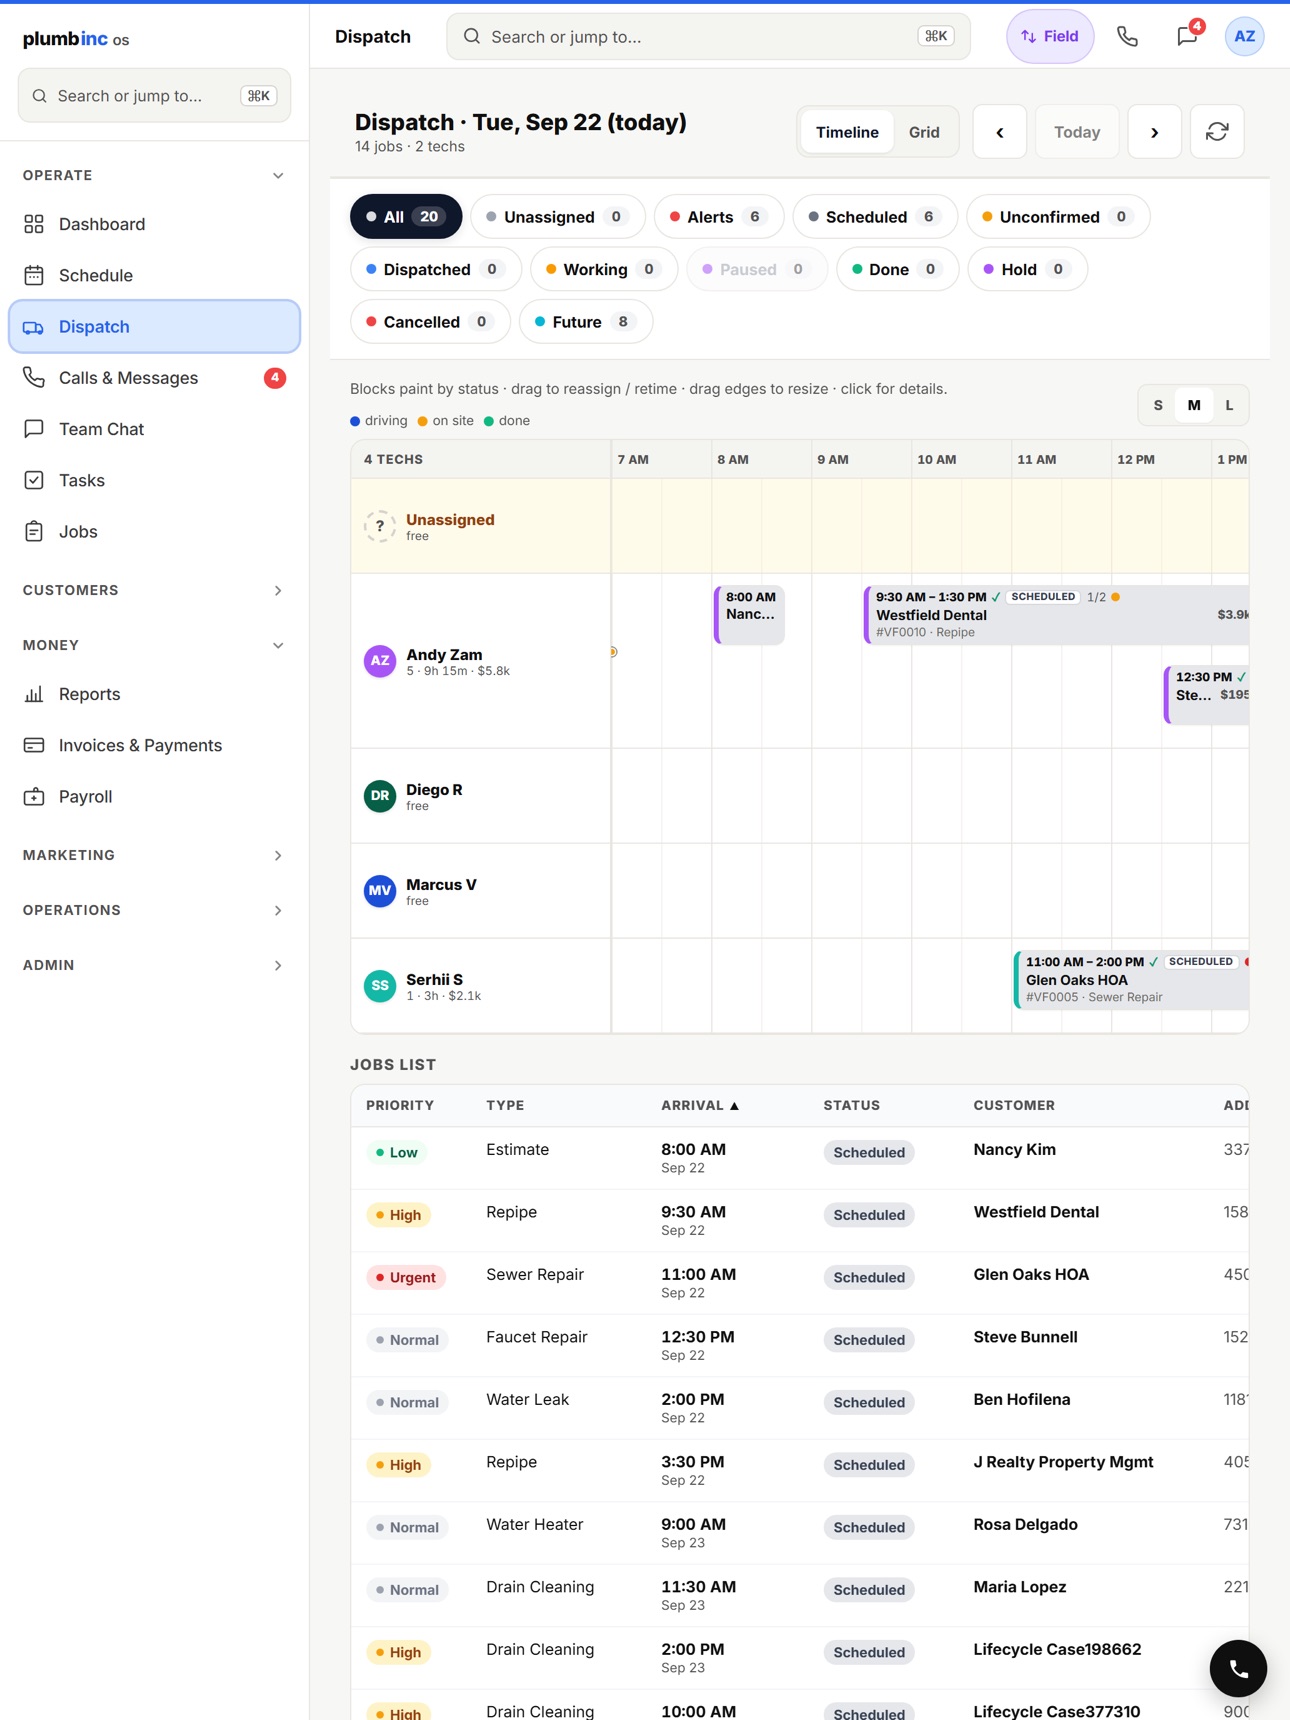Open Payroll in sidebar

coord(154,796)
